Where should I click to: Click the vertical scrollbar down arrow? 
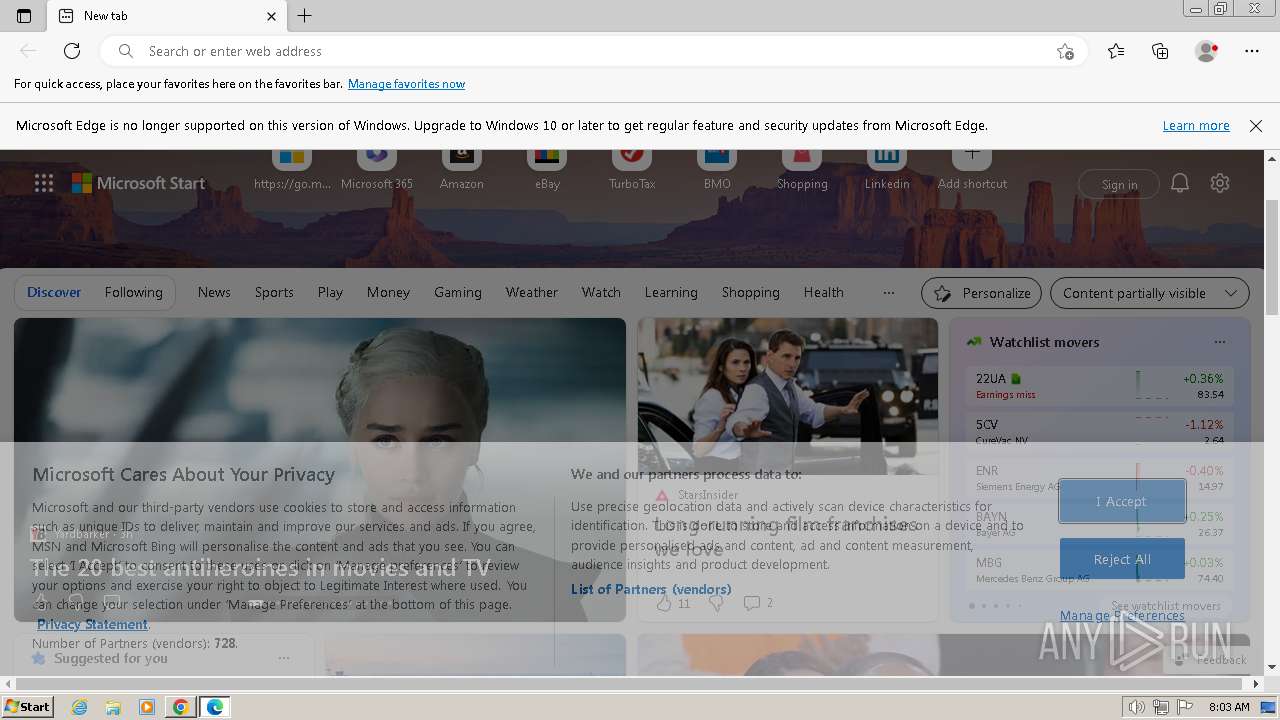coord(1272,667)
